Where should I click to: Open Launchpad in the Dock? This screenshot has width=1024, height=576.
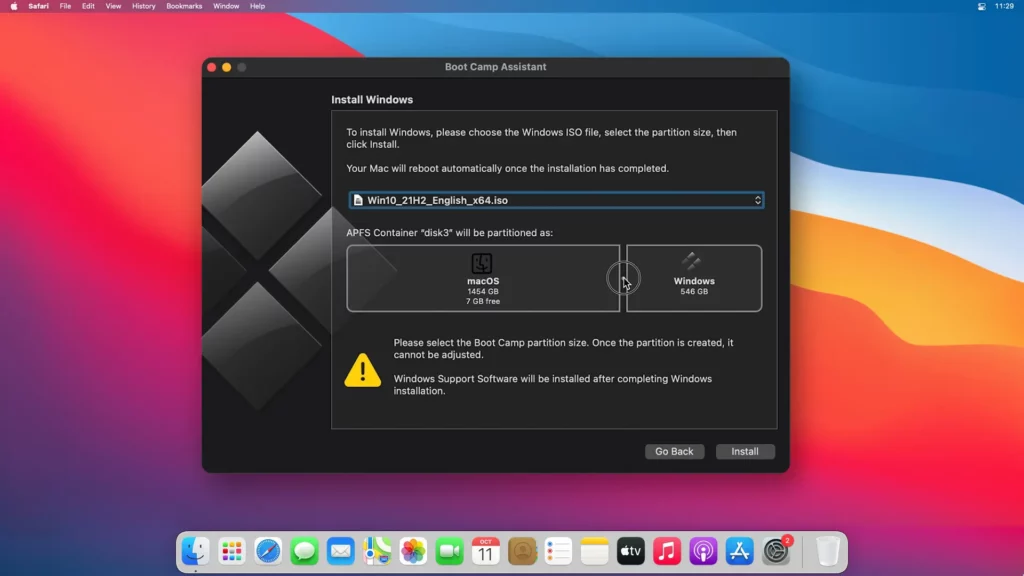[x=232, y=552]
